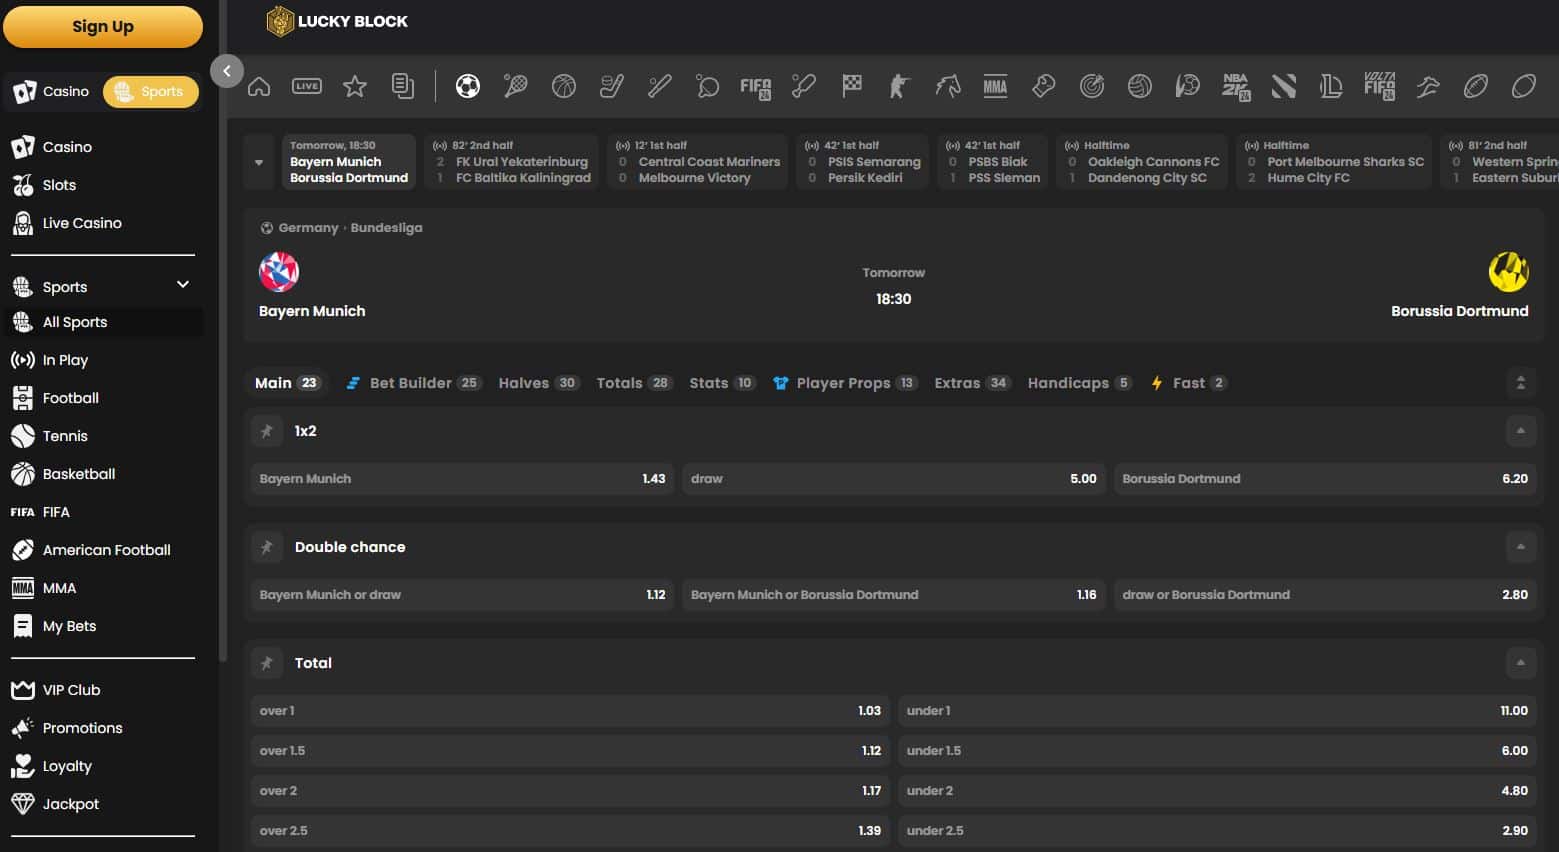Screen dimensions: 1559x852
Task: Select the basketball sport icon in toolbar
Action: point(564,87)
